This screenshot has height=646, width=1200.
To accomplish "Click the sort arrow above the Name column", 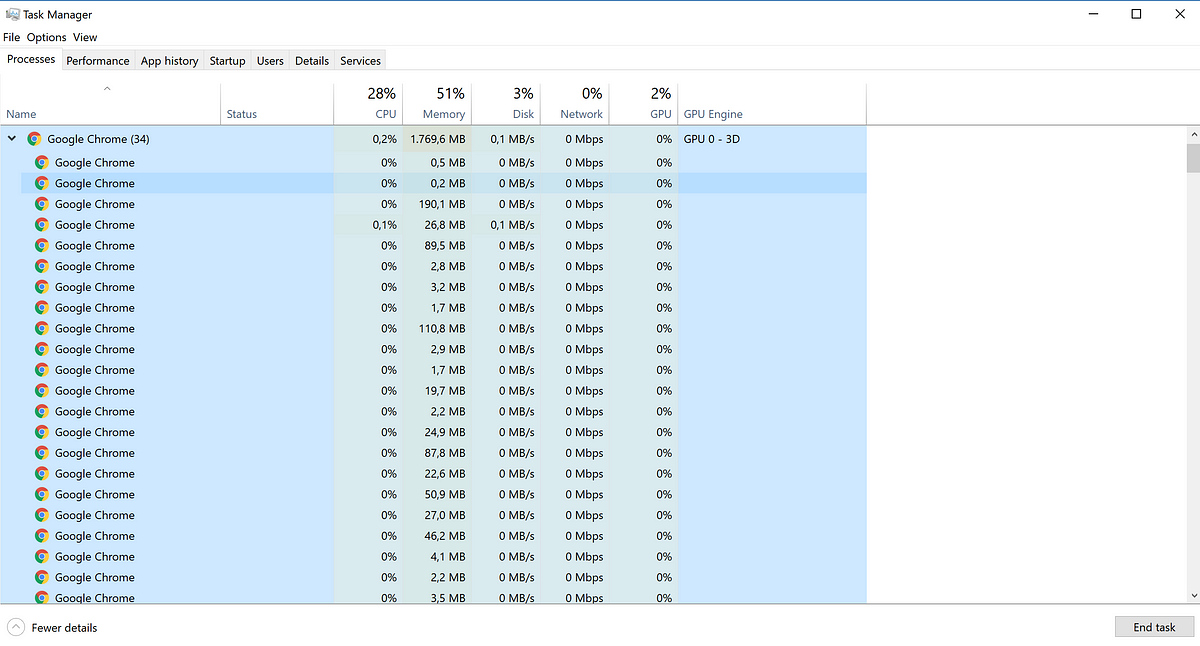I will click(x=107, y=89).
